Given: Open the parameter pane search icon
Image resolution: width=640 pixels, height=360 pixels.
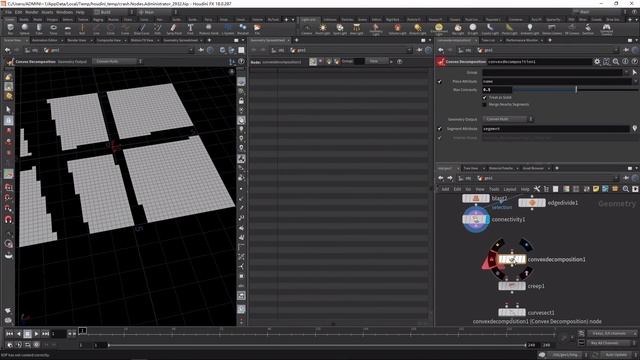Looking at the screenshot, I should click(x=616, y=62).
